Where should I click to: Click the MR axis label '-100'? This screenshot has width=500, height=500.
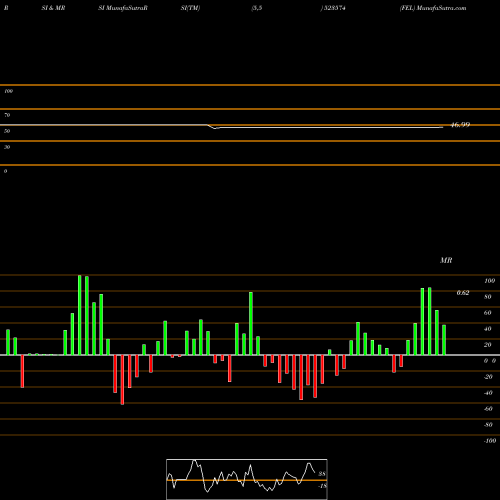pyautogui.click(x=490, y=441)
